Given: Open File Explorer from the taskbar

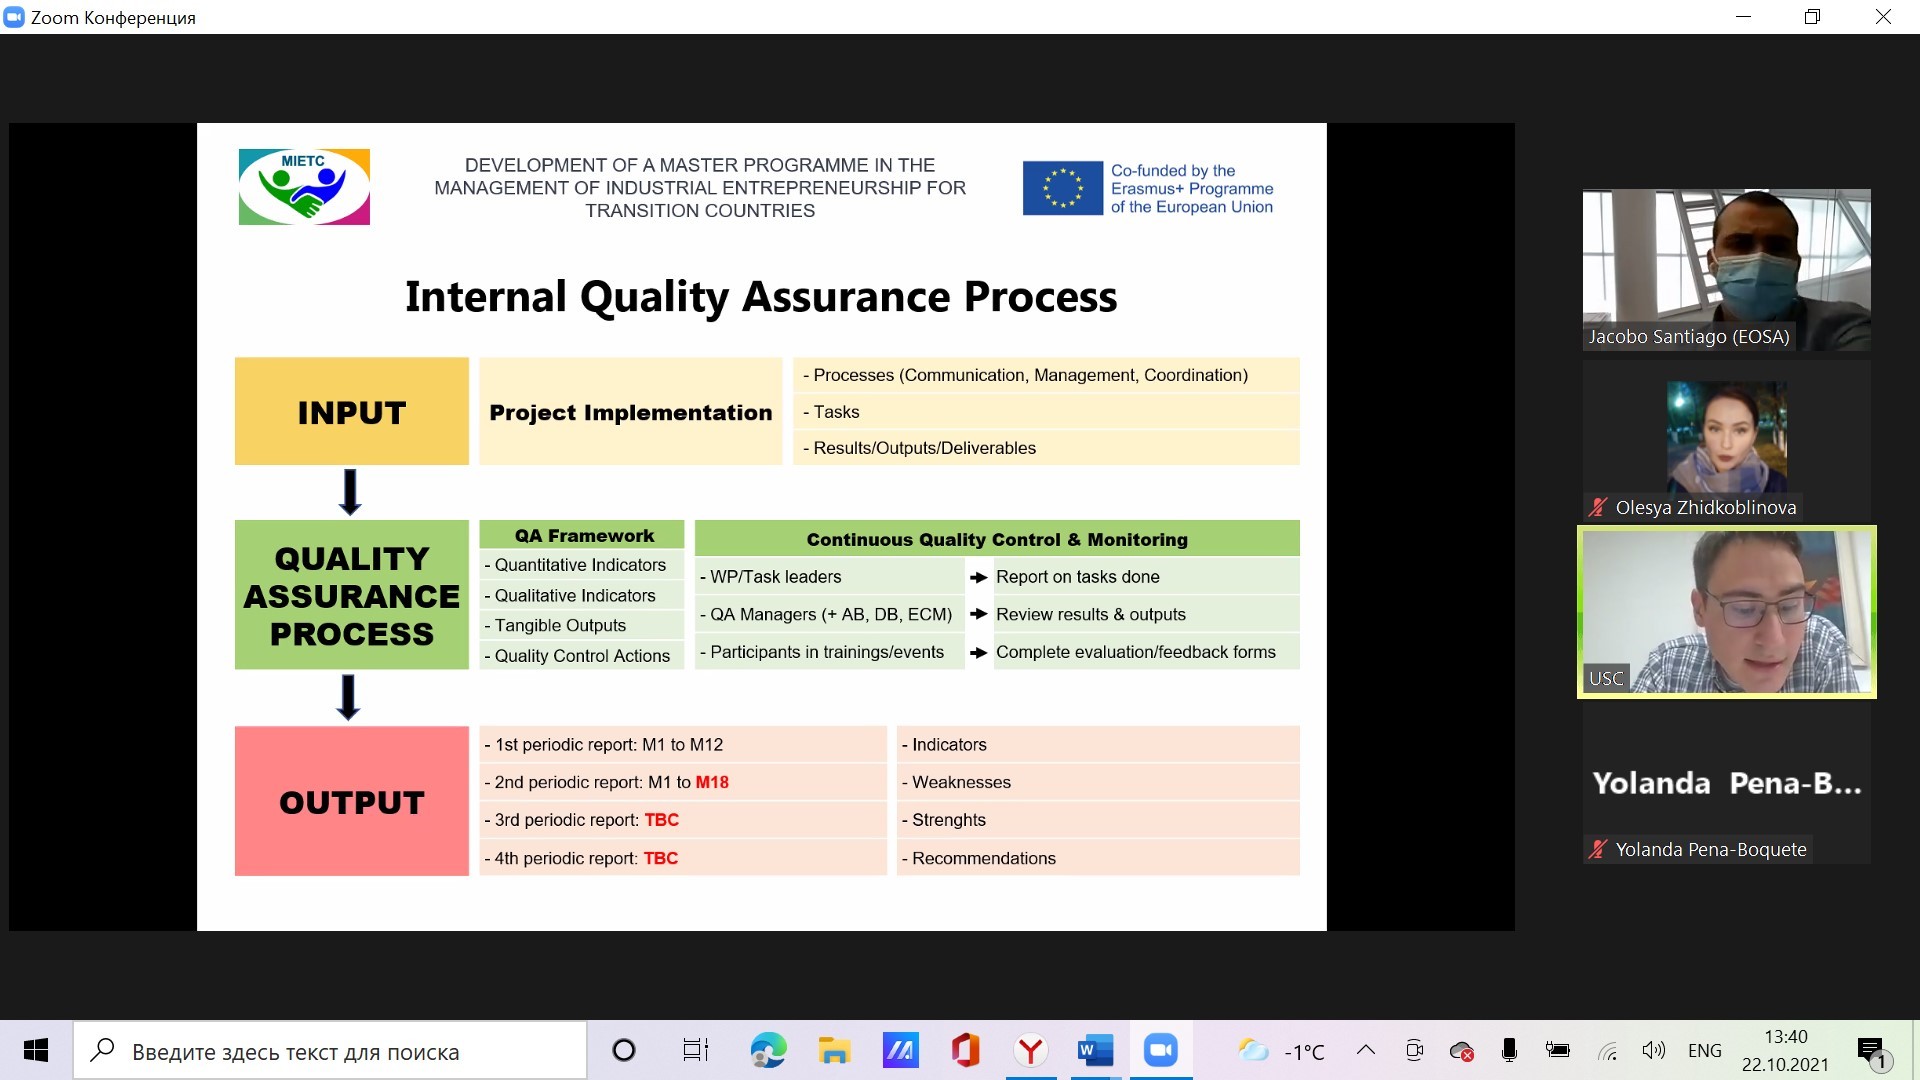Looking at the screenshot, I should [x=834, y=1050].
